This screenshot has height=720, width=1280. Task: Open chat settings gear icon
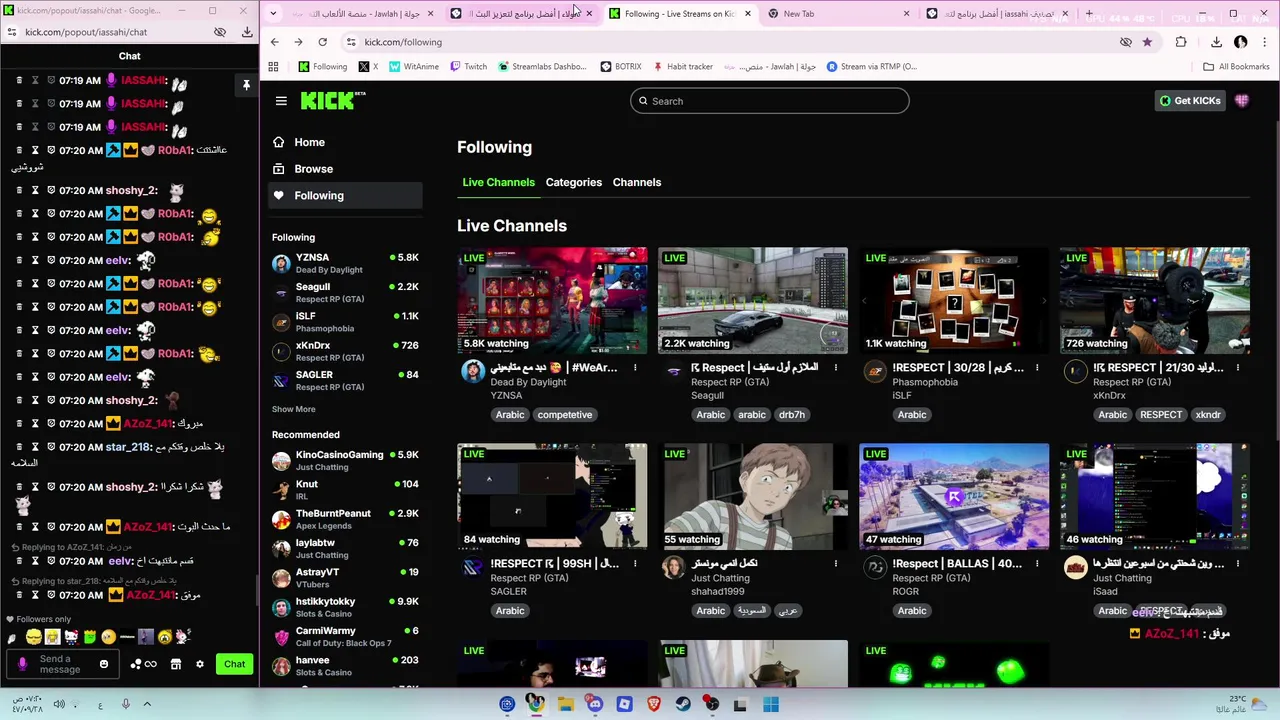[199, 664]
